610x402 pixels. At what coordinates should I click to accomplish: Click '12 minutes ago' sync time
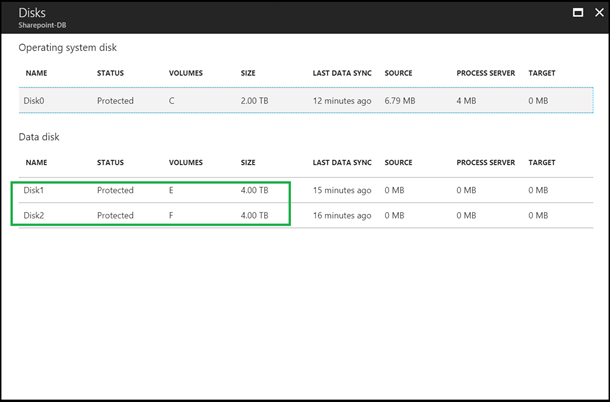[x=342, y=101]
